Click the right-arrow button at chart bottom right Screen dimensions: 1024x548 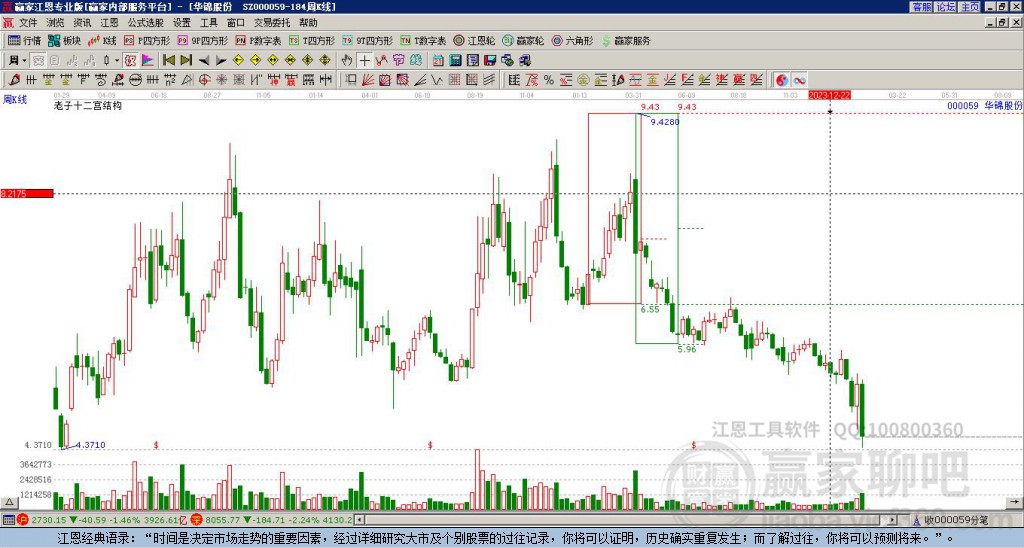point(1015,502)
